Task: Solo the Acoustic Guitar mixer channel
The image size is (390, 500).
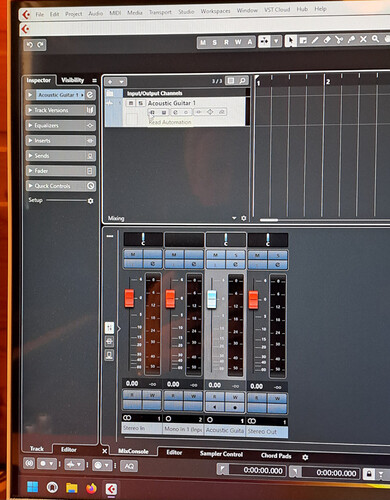Action: (236, 255)
